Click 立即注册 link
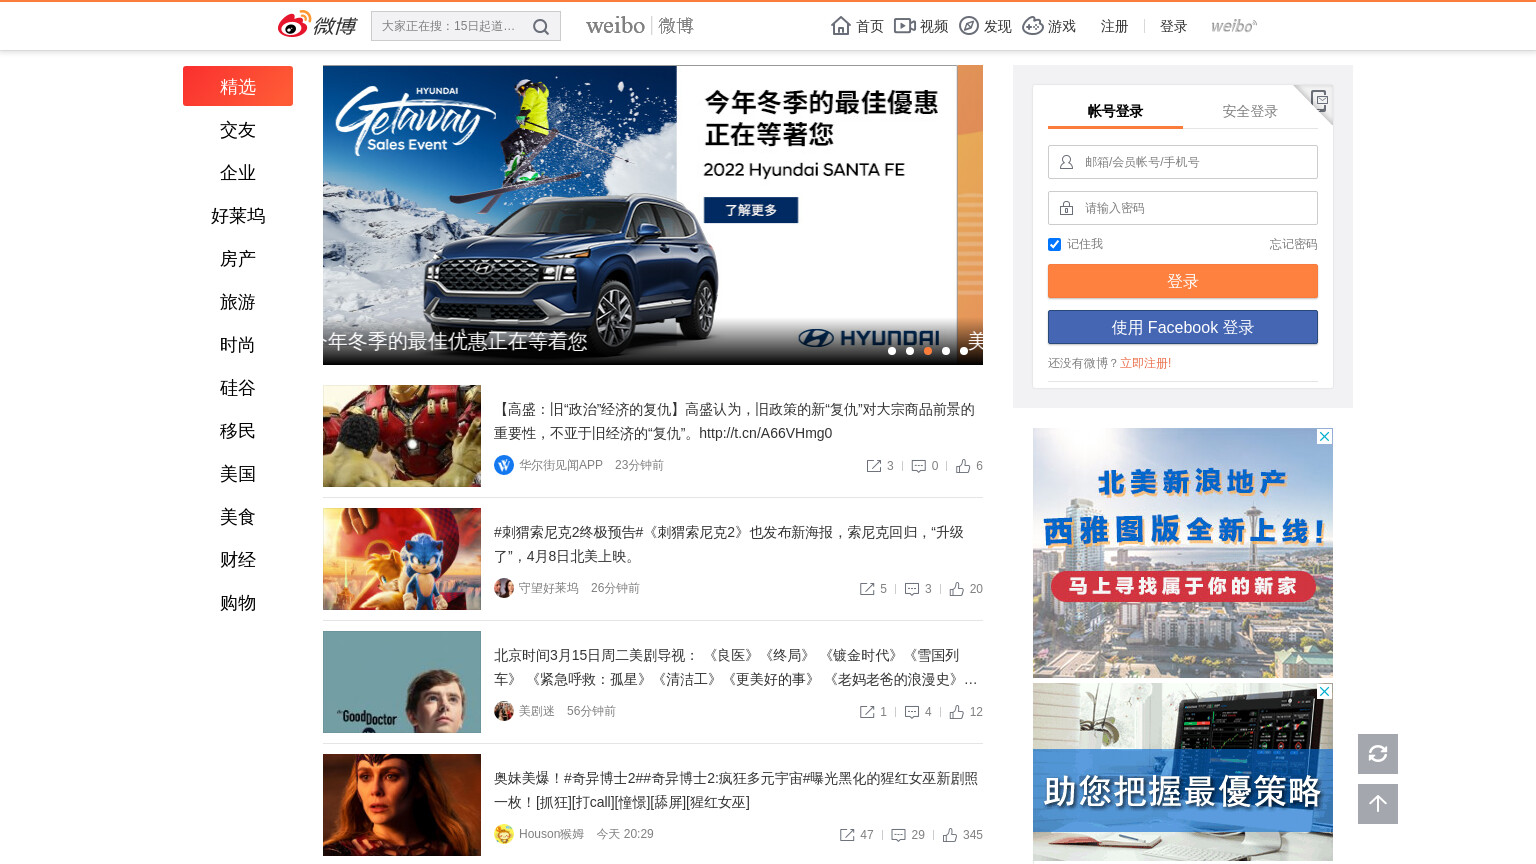The height and width of the screenshot is (864, 1536). [x=1144, y=363]
